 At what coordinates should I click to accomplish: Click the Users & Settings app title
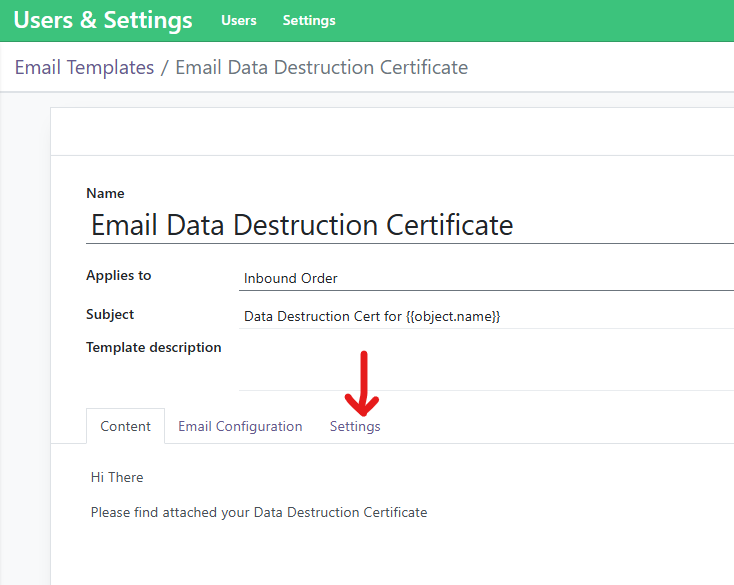click(103, 20)
